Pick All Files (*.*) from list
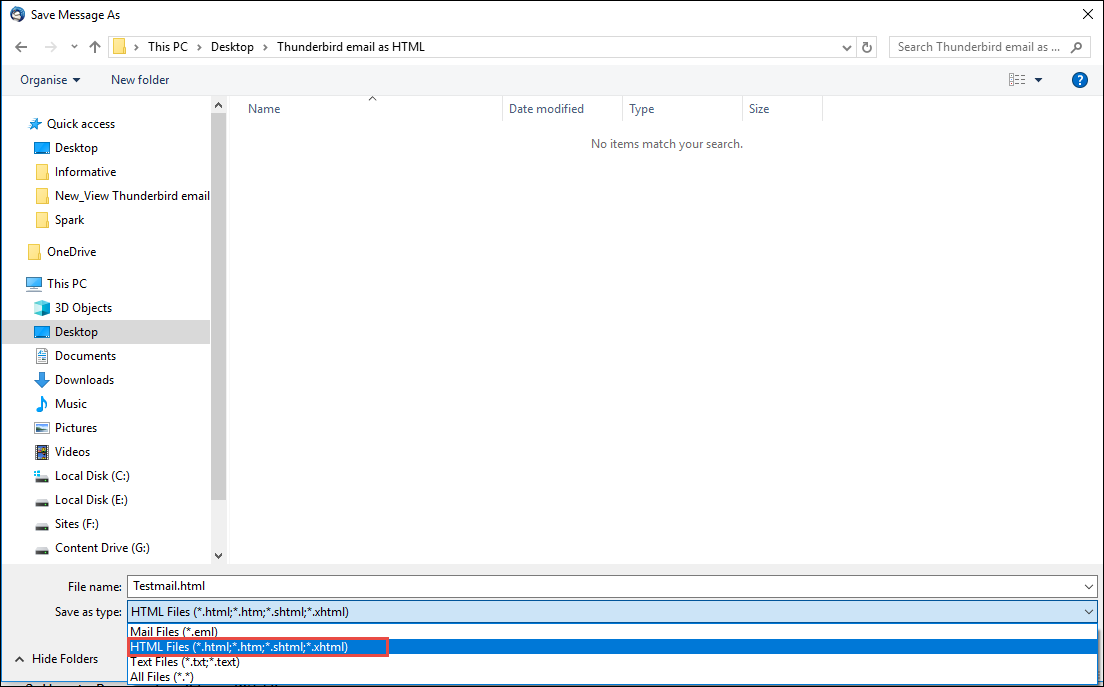The width and height of the screenshot is (1104, 687). point(162,677)
